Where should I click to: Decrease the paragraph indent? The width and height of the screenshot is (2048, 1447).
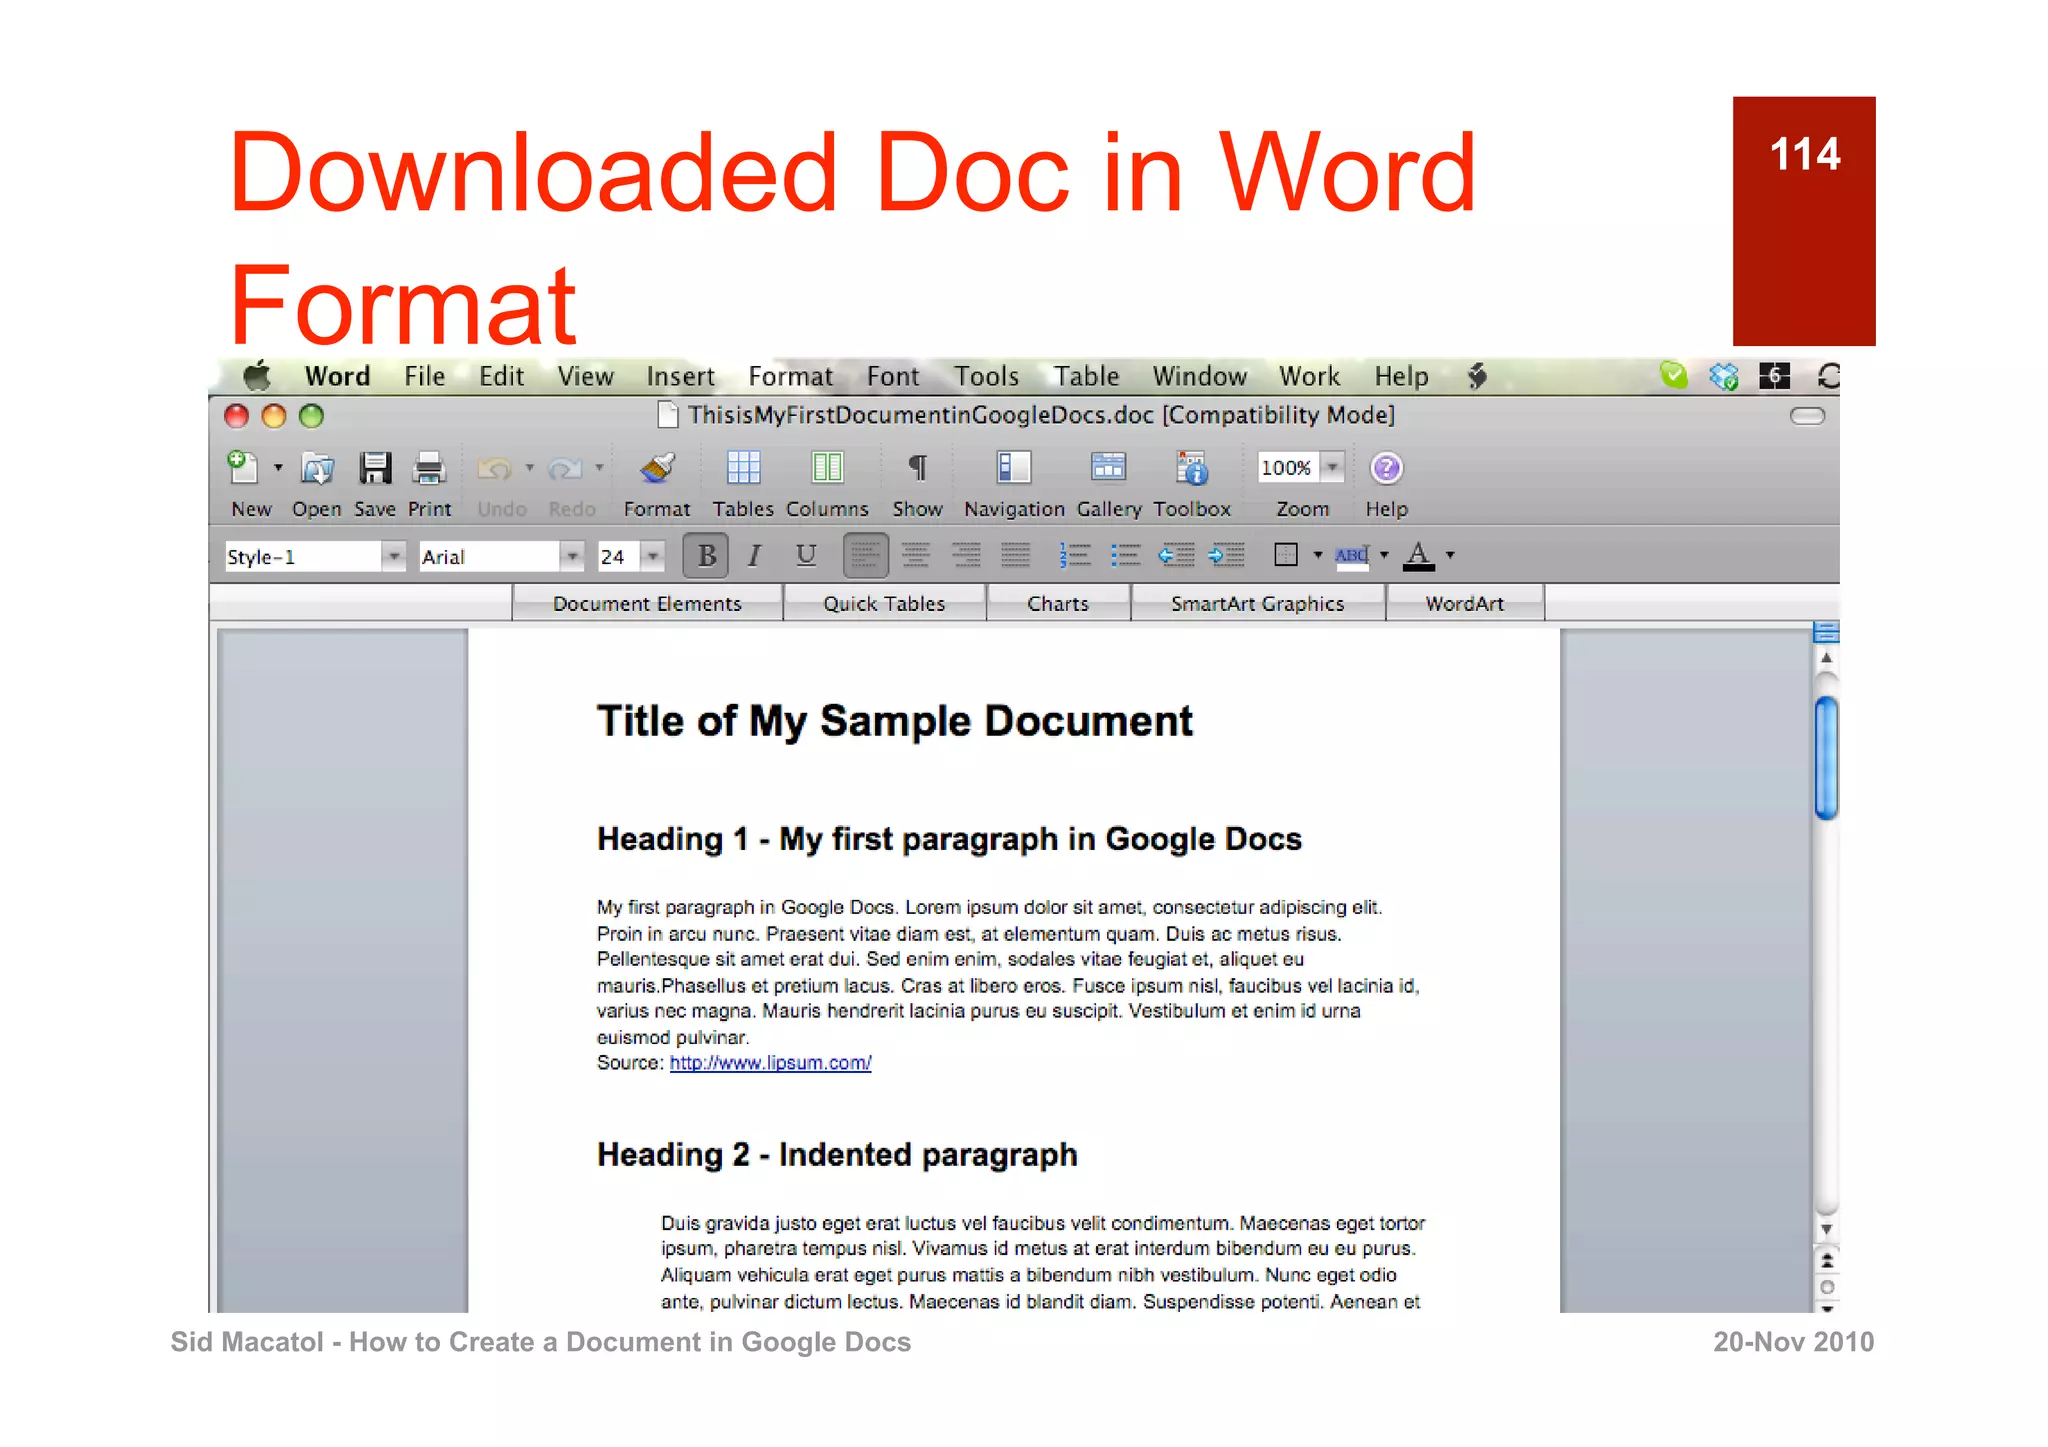(1176, 555)
